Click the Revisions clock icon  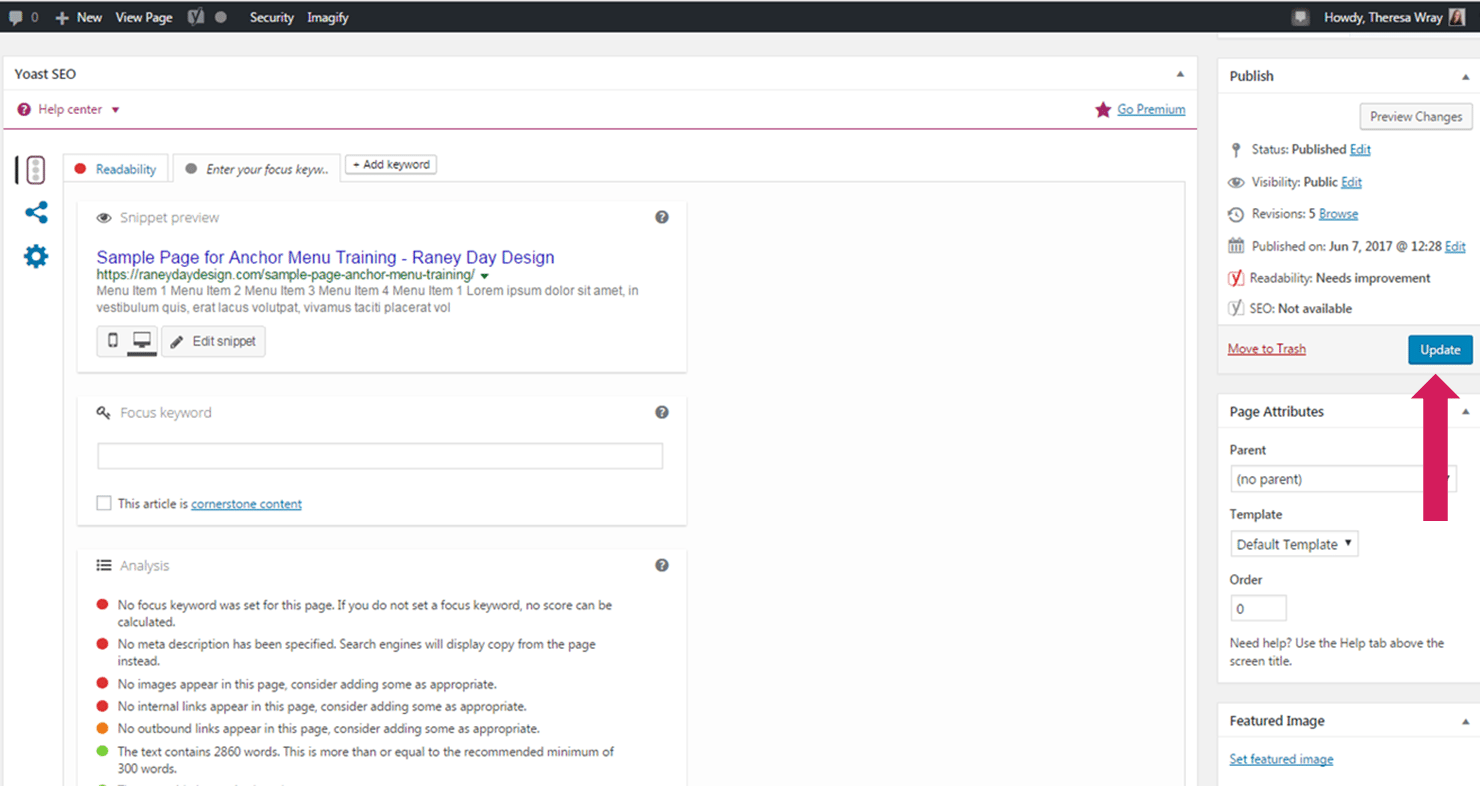click(x=1236, y=214)
